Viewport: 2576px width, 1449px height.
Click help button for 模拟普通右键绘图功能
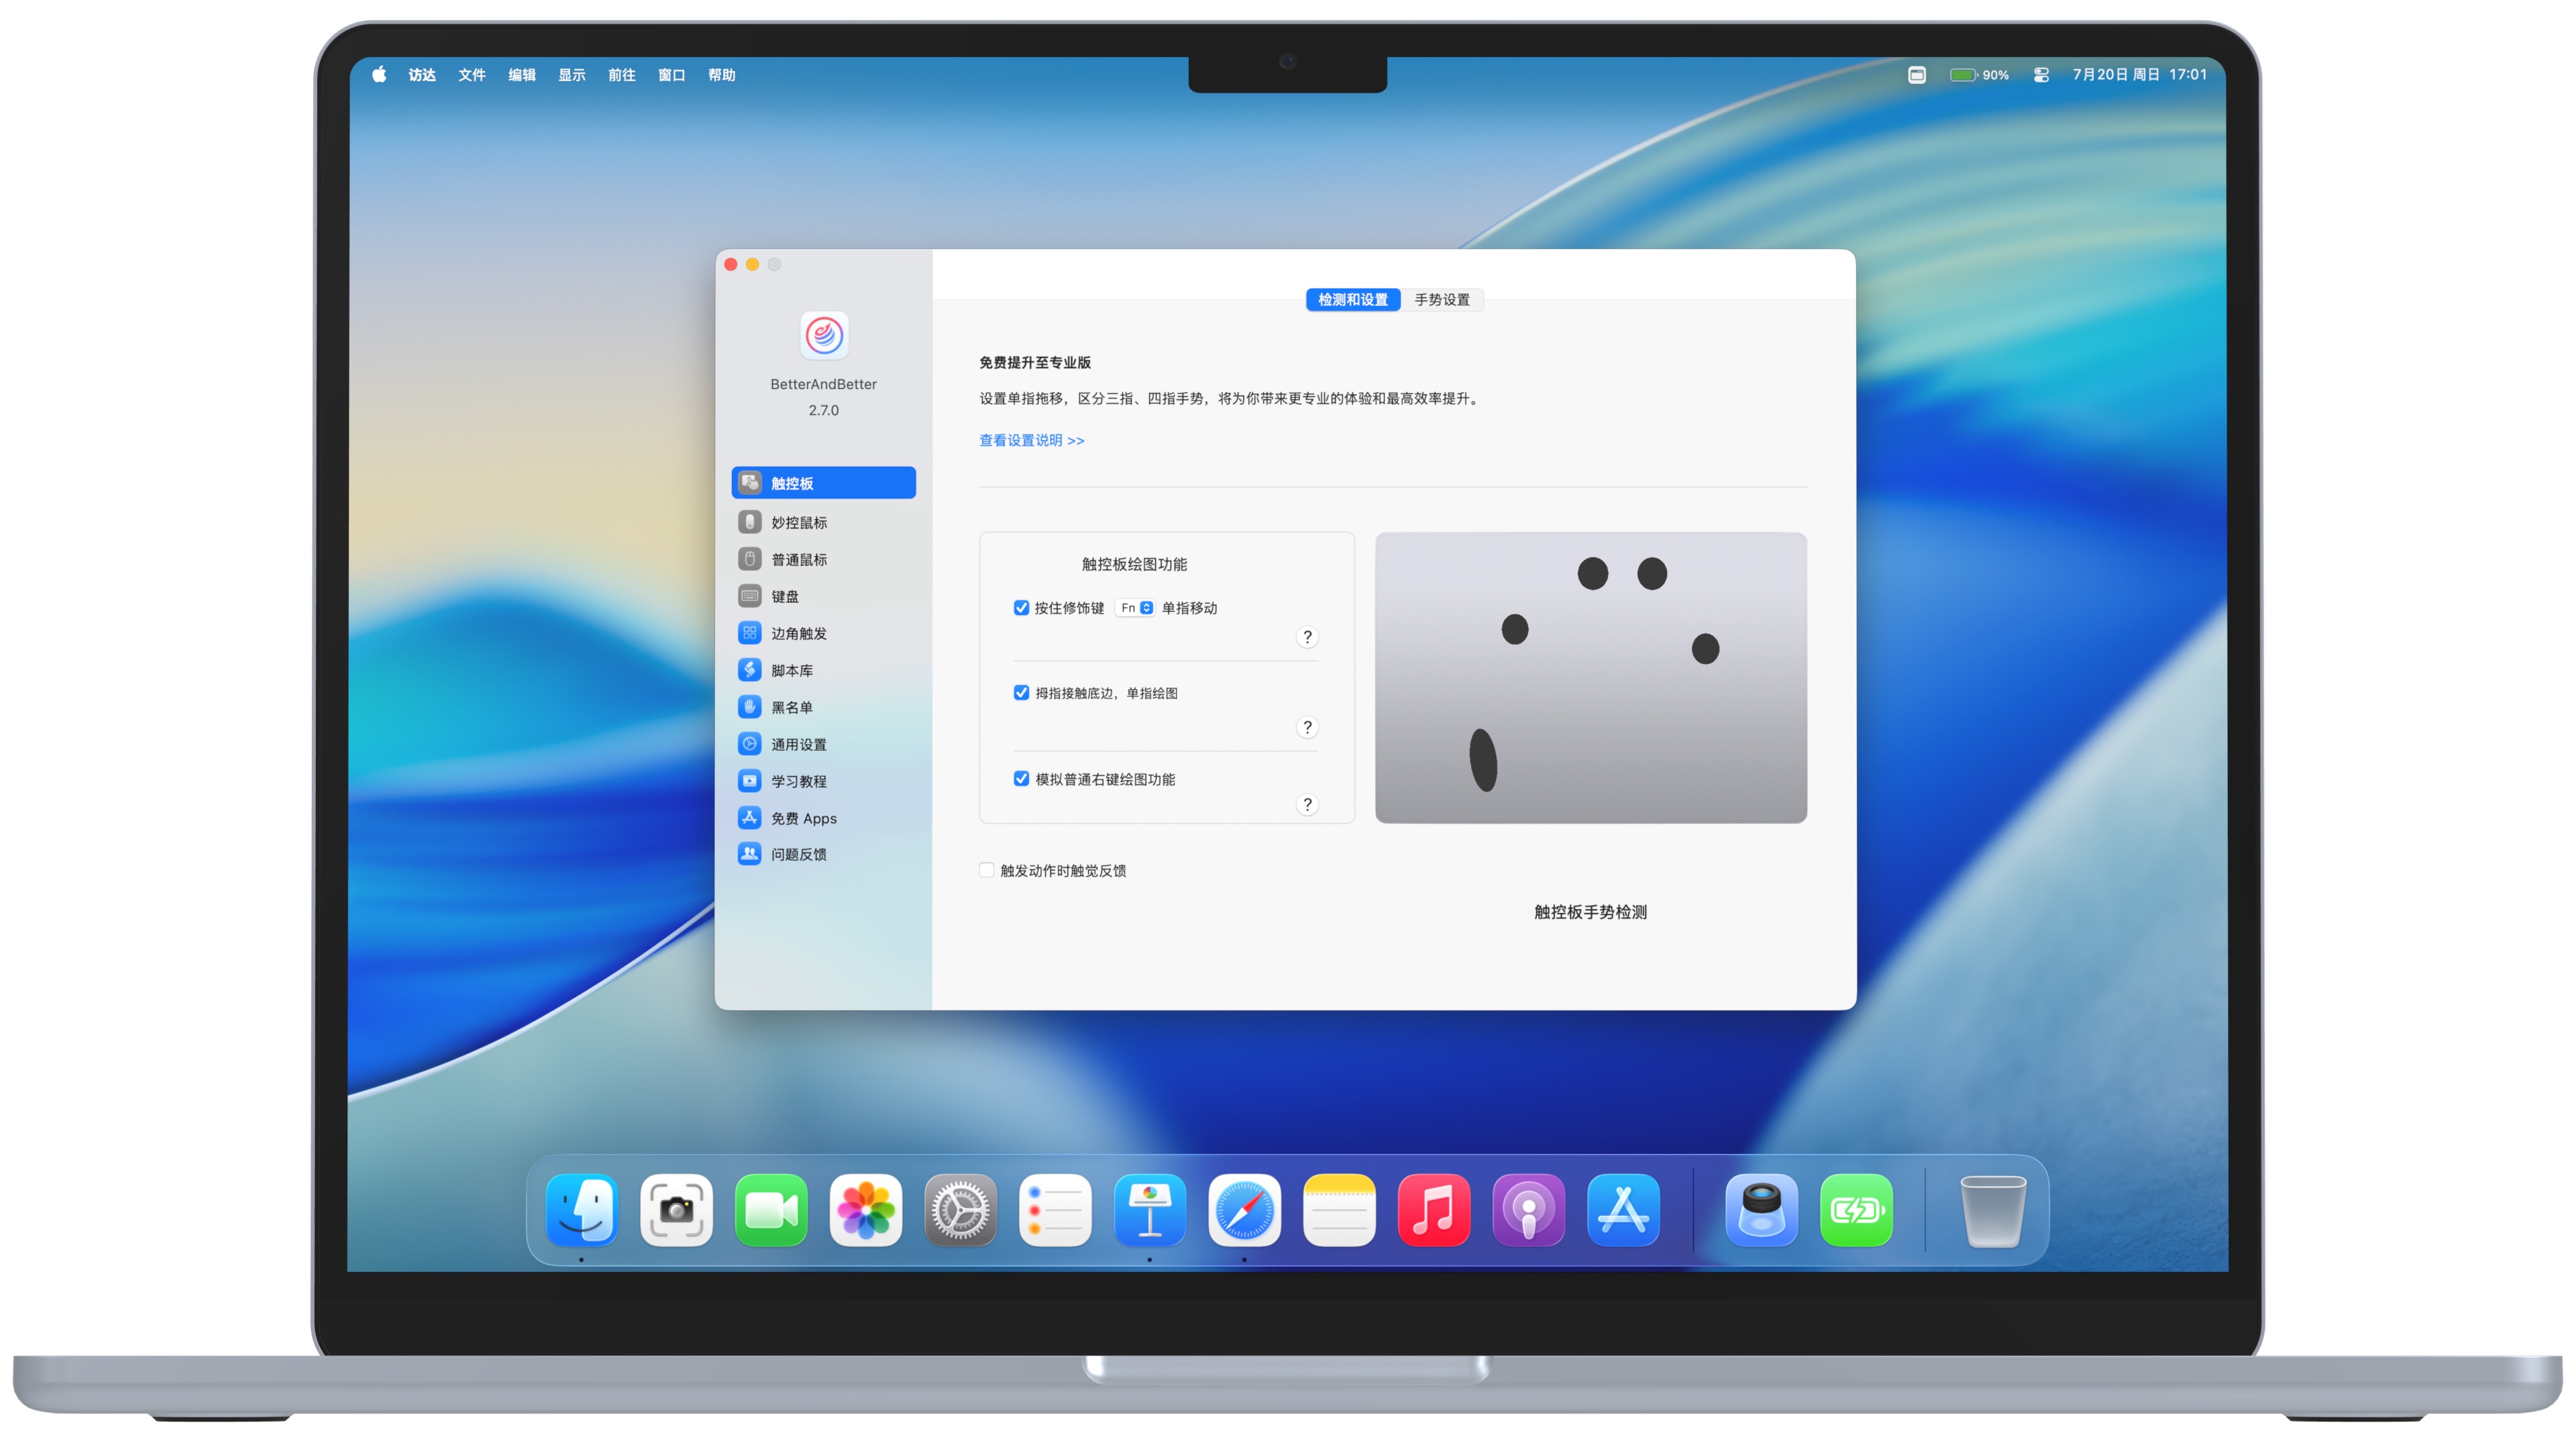pos(1307,805)
